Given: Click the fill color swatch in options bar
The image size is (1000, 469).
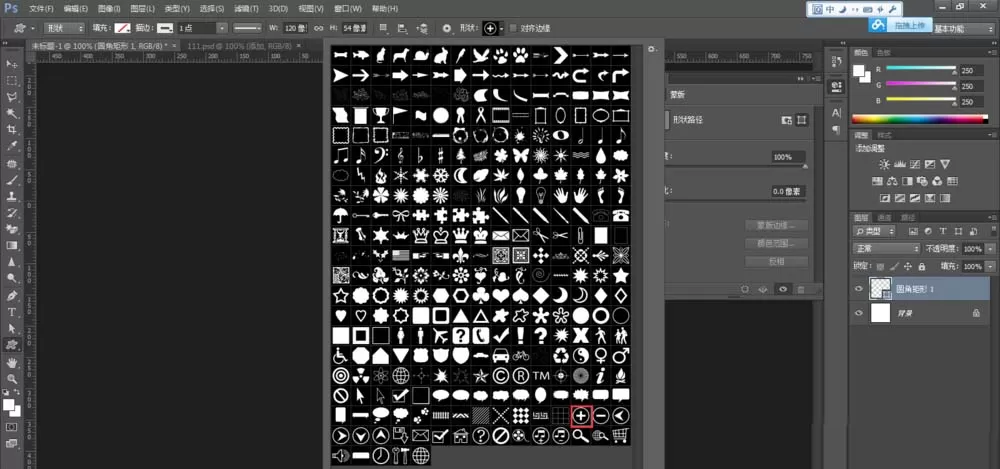Looking at the screenshot, I should click(x=122, y=28).
